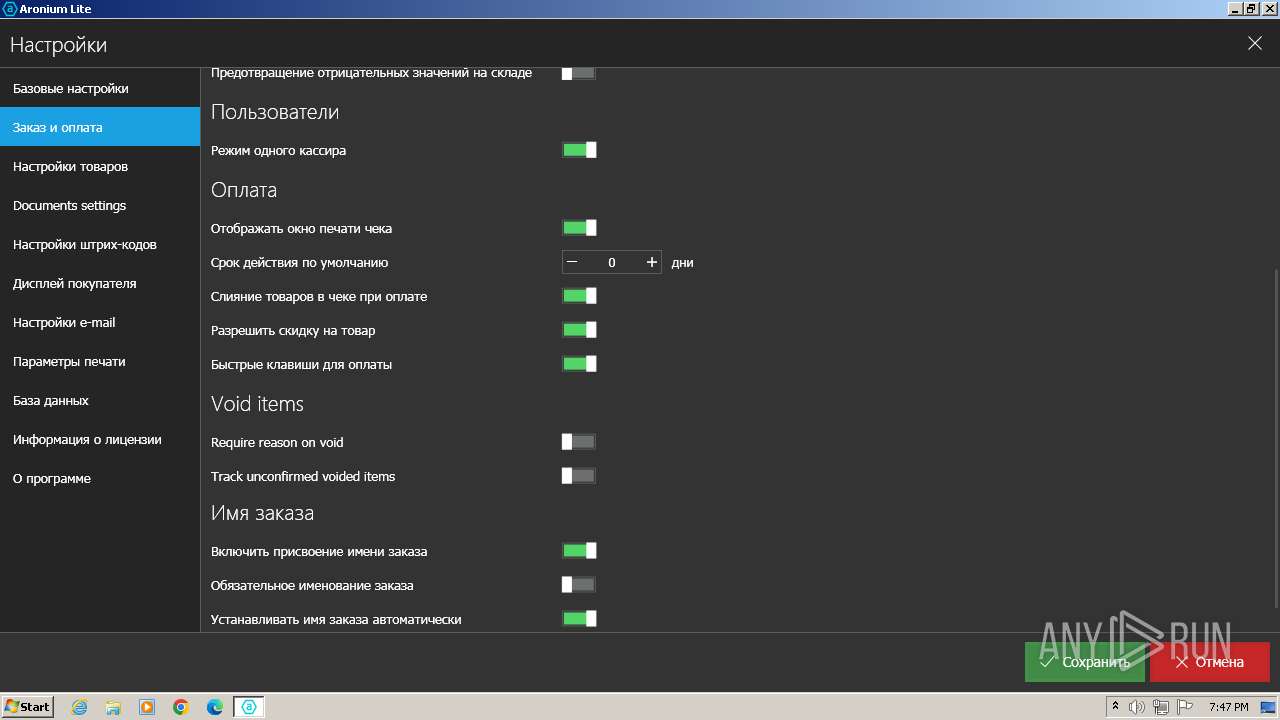Open Базовые настройки section

point(100,88)
